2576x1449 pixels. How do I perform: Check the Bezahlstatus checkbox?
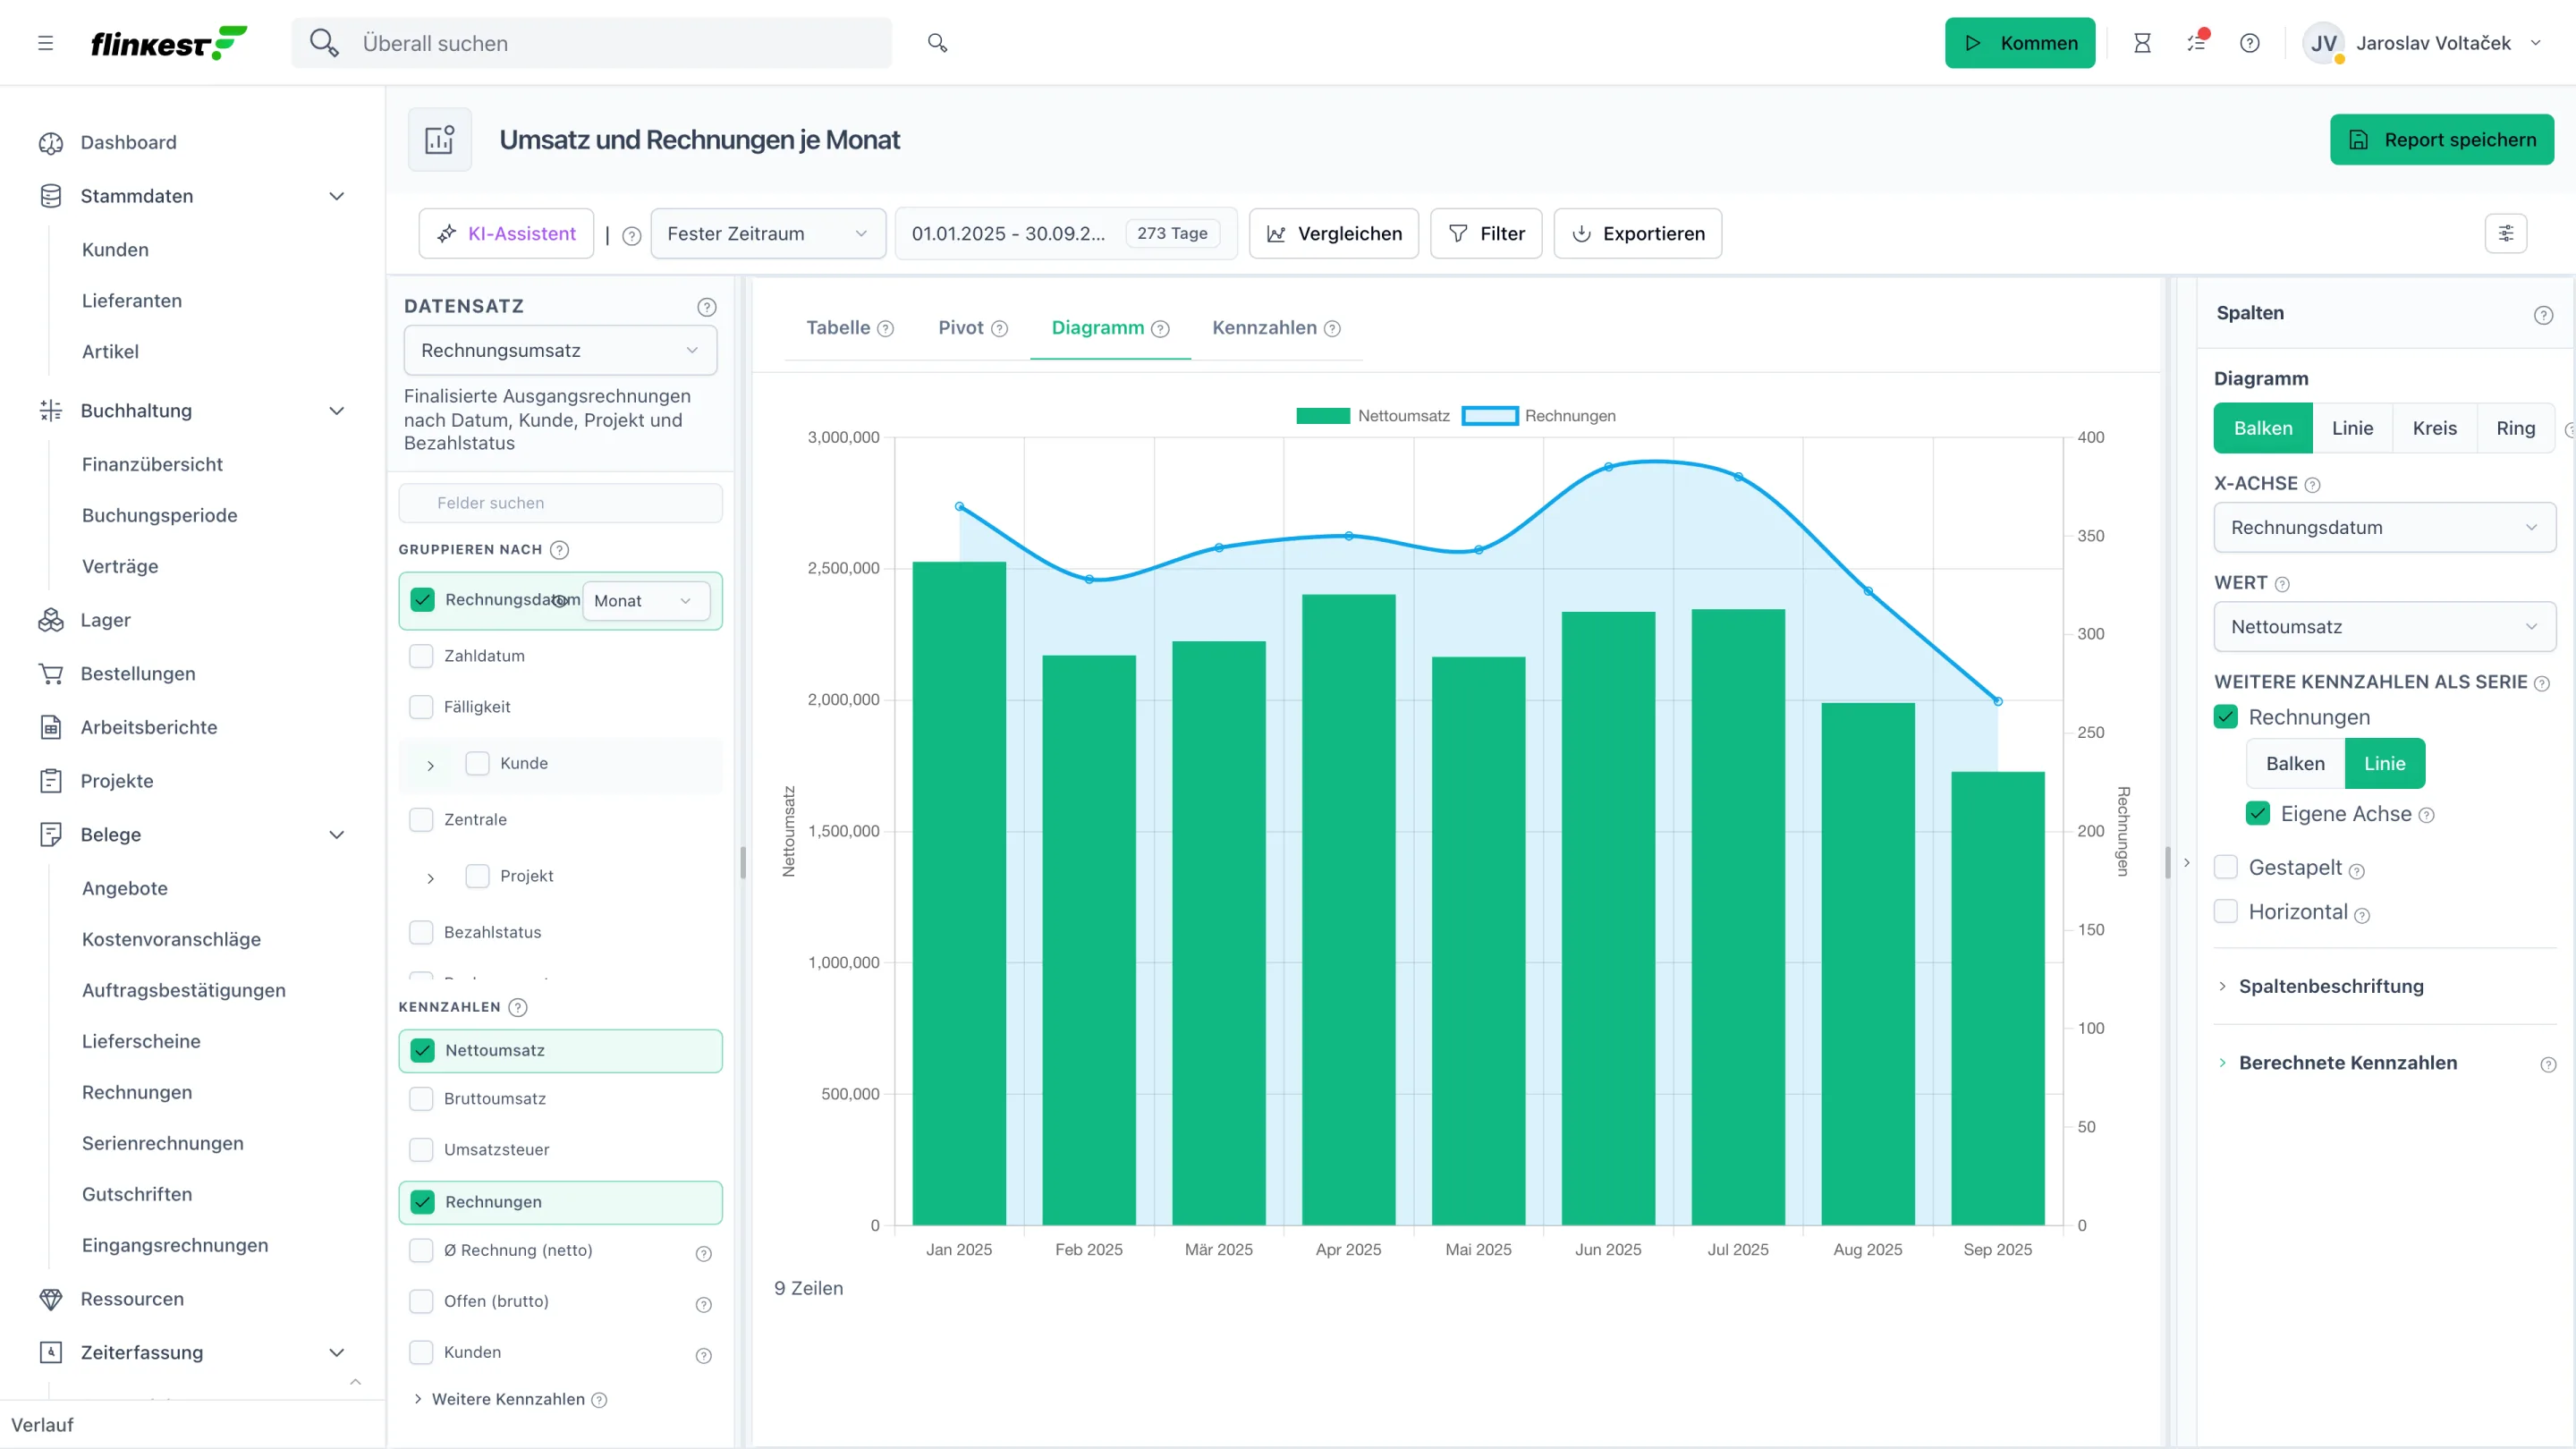coord(421,932)
